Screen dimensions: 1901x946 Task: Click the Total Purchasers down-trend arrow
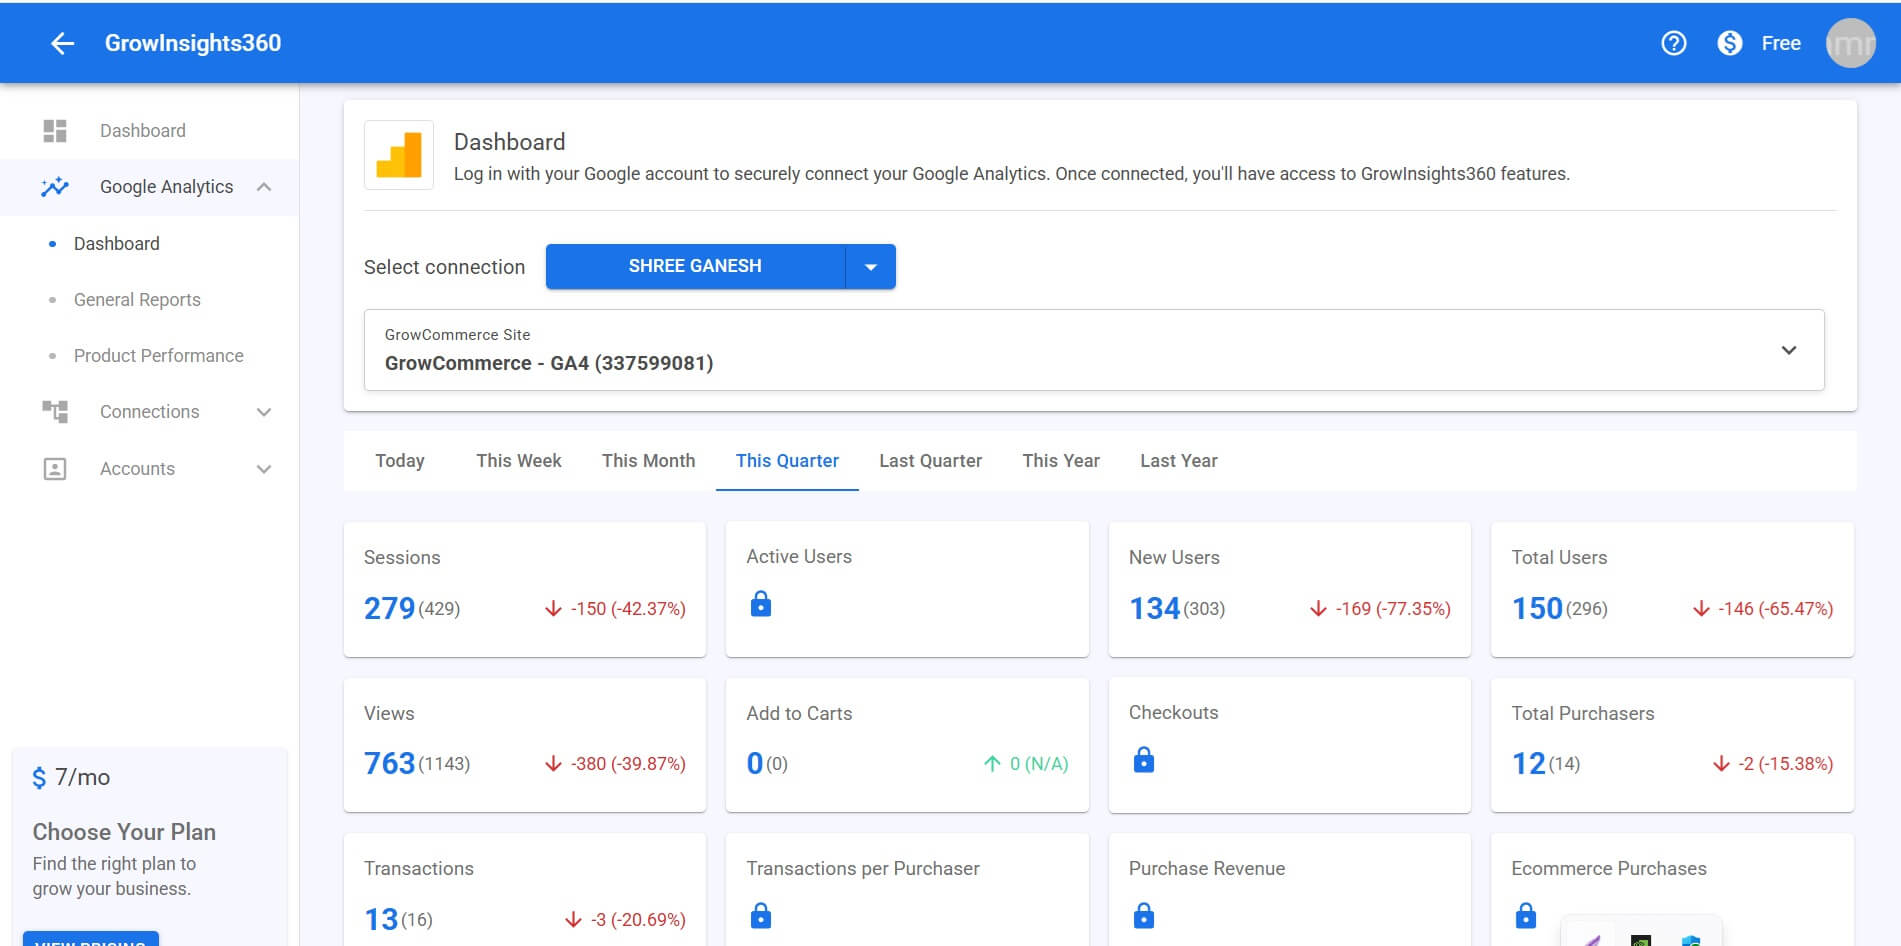pos(1721,764)
